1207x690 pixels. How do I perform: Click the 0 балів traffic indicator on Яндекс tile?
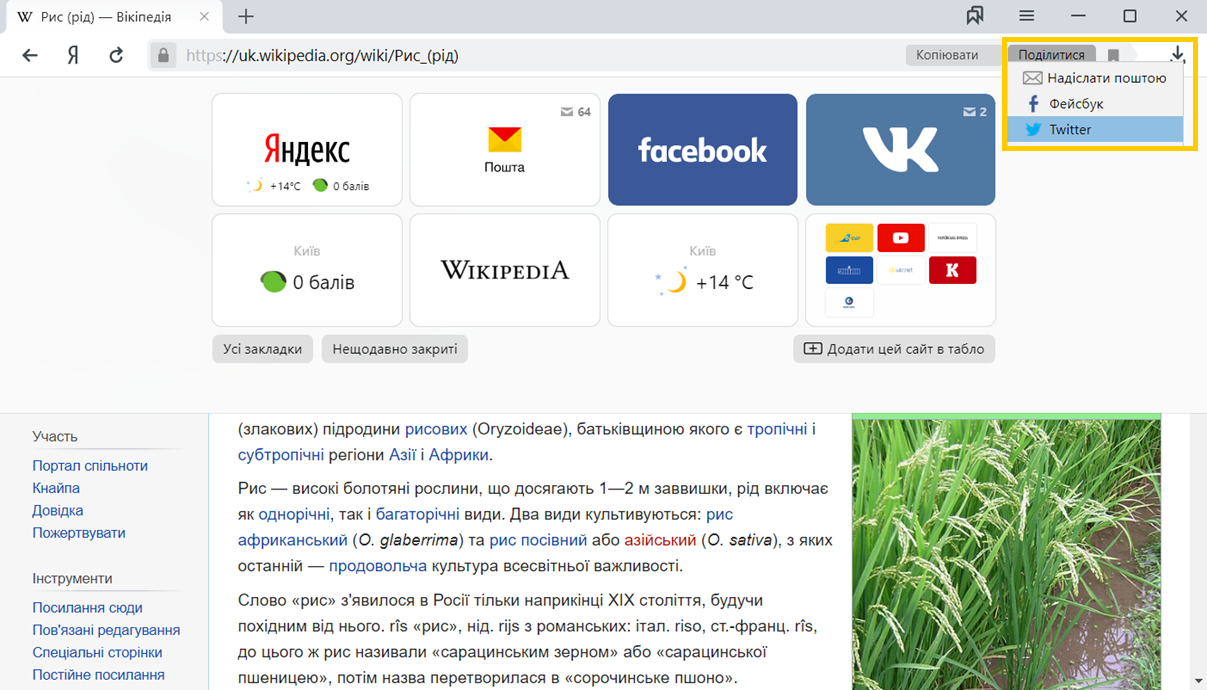[341, 186]
